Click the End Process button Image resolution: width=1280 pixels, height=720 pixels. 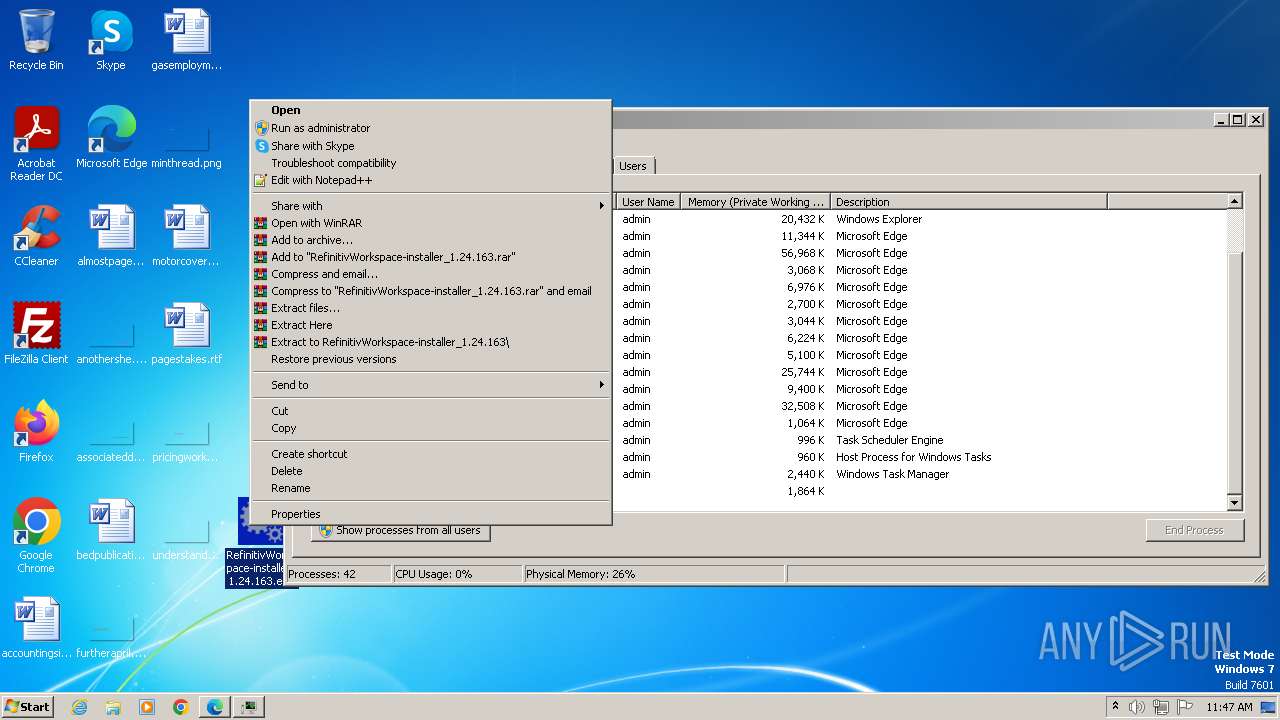click(x=1194, y=530)
